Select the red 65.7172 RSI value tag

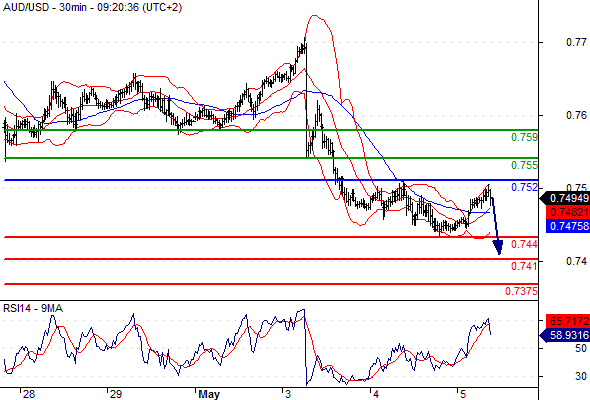[568, 321]
